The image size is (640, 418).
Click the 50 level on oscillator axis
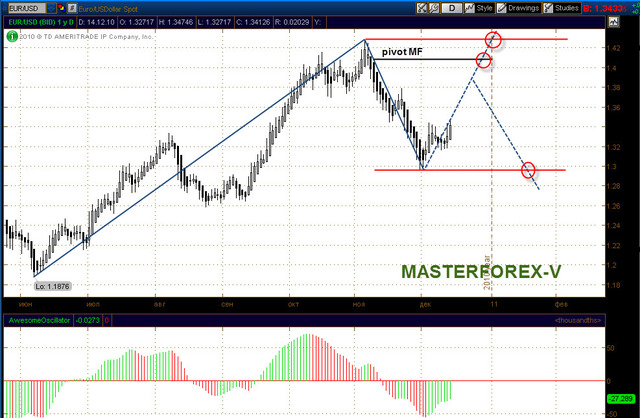pos(611,348)
